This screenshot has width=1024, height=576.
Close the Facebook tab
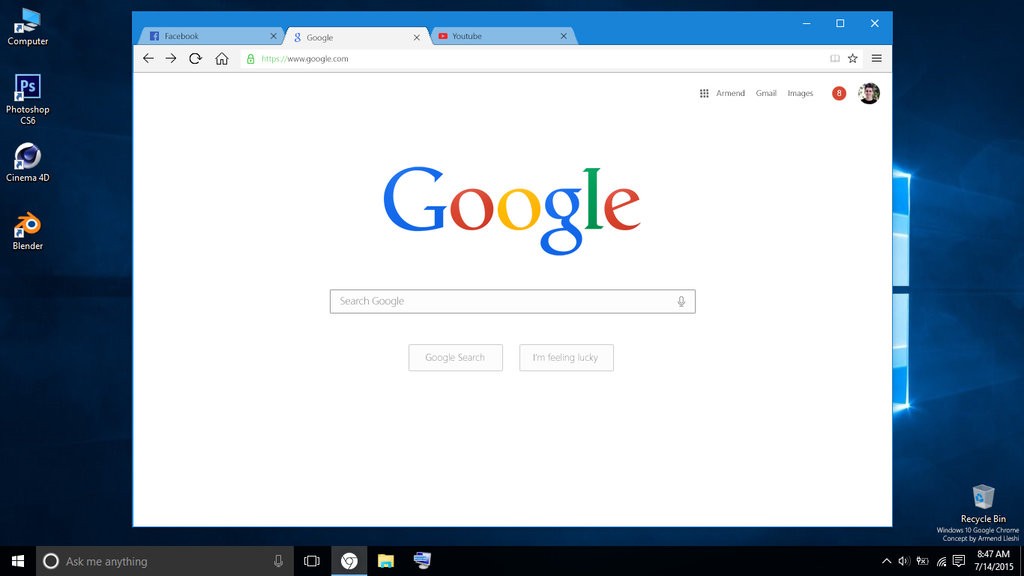pos(274,36)
